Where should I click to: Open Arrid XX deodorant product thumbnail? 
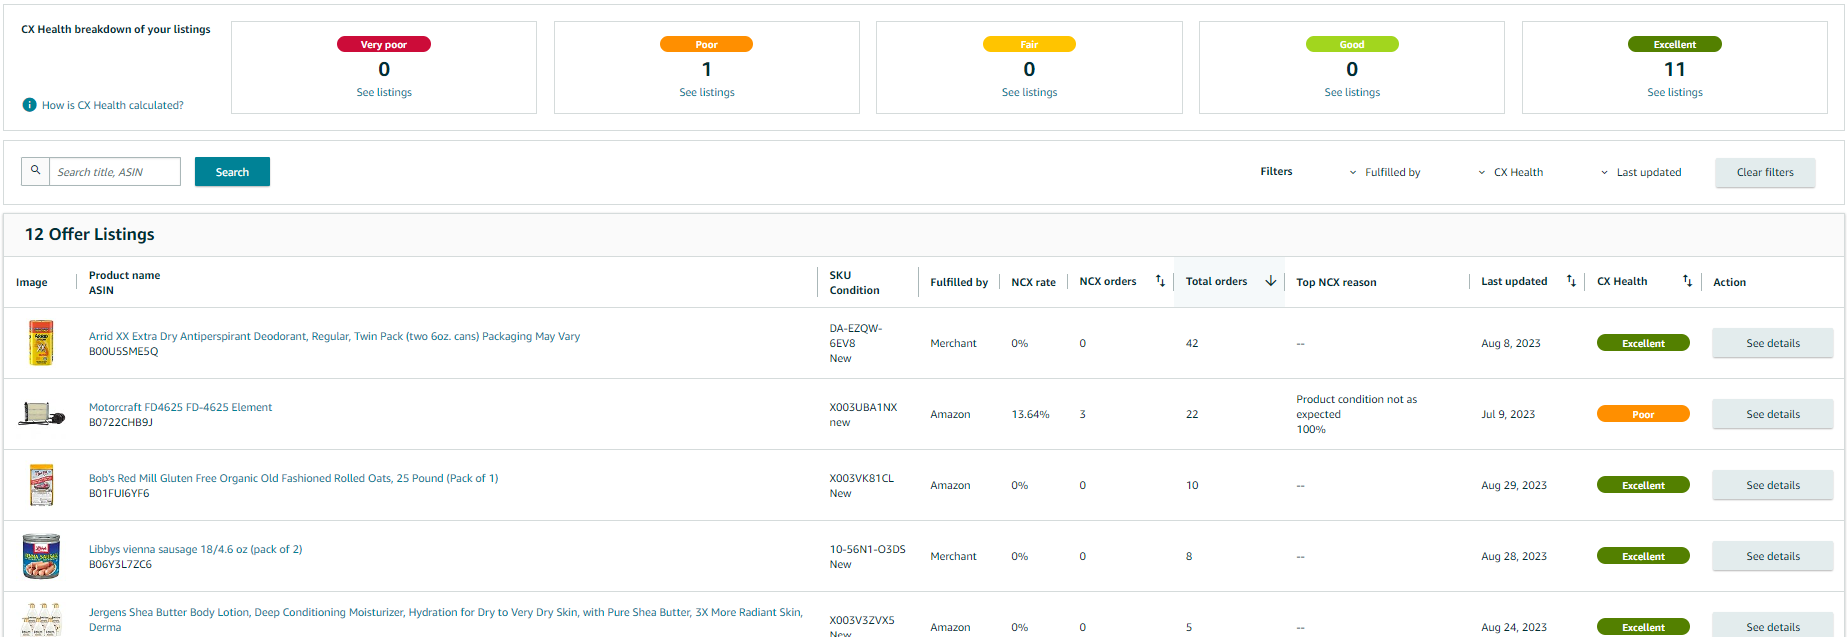point(41,343)
